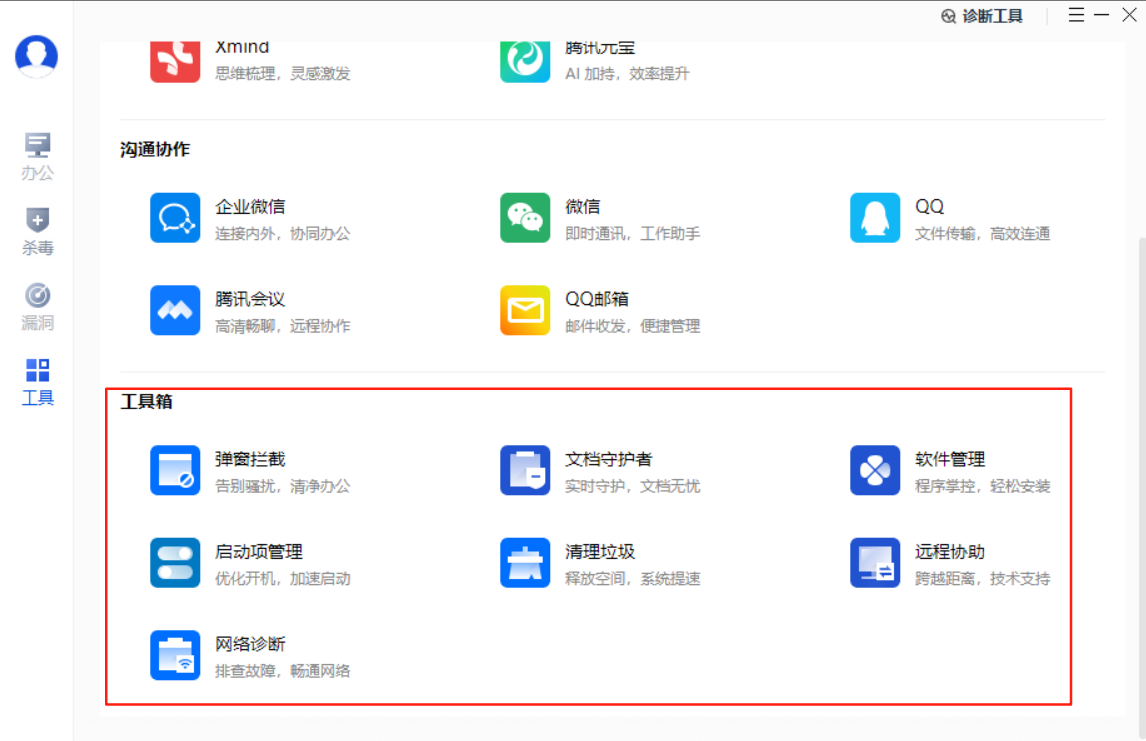Viewport: 1146px width, 741px height.
Task: Click the 思维梳理，灵感激发 description
Action: coord(283,74)
